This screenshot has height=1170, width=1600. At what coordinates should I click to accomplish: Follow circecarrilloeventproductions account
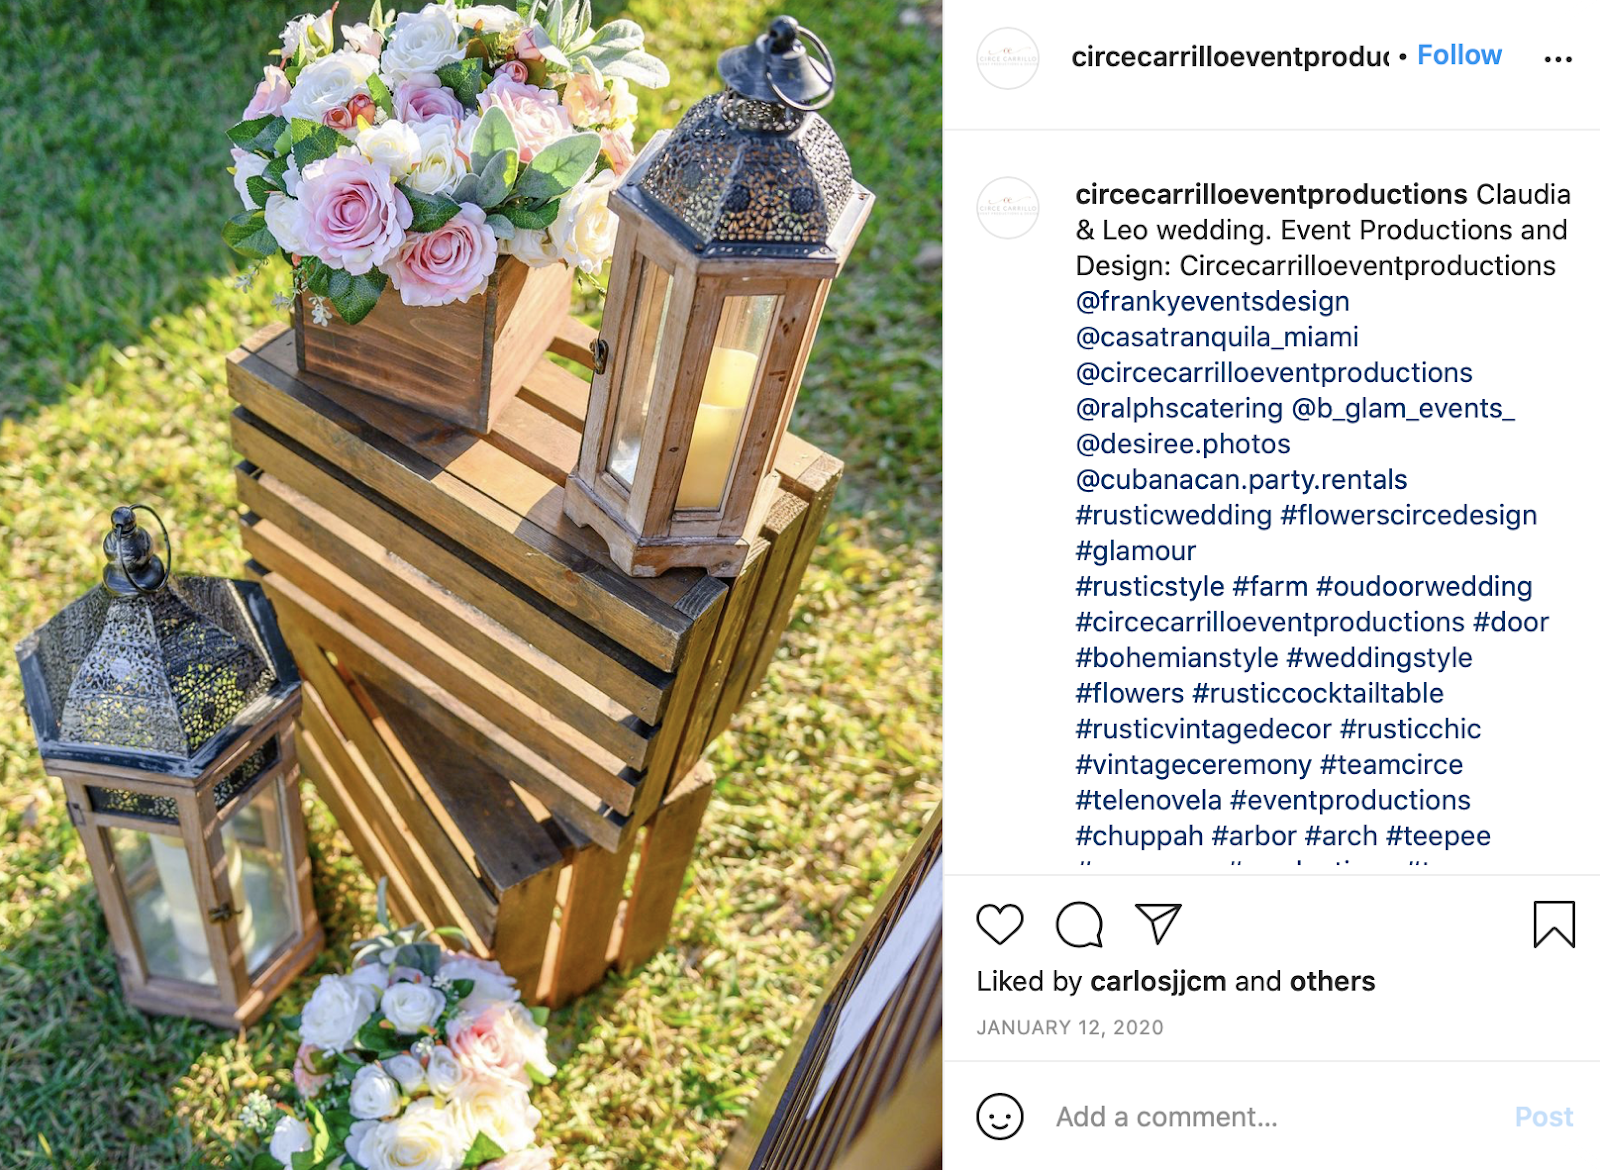(1459, 55)
